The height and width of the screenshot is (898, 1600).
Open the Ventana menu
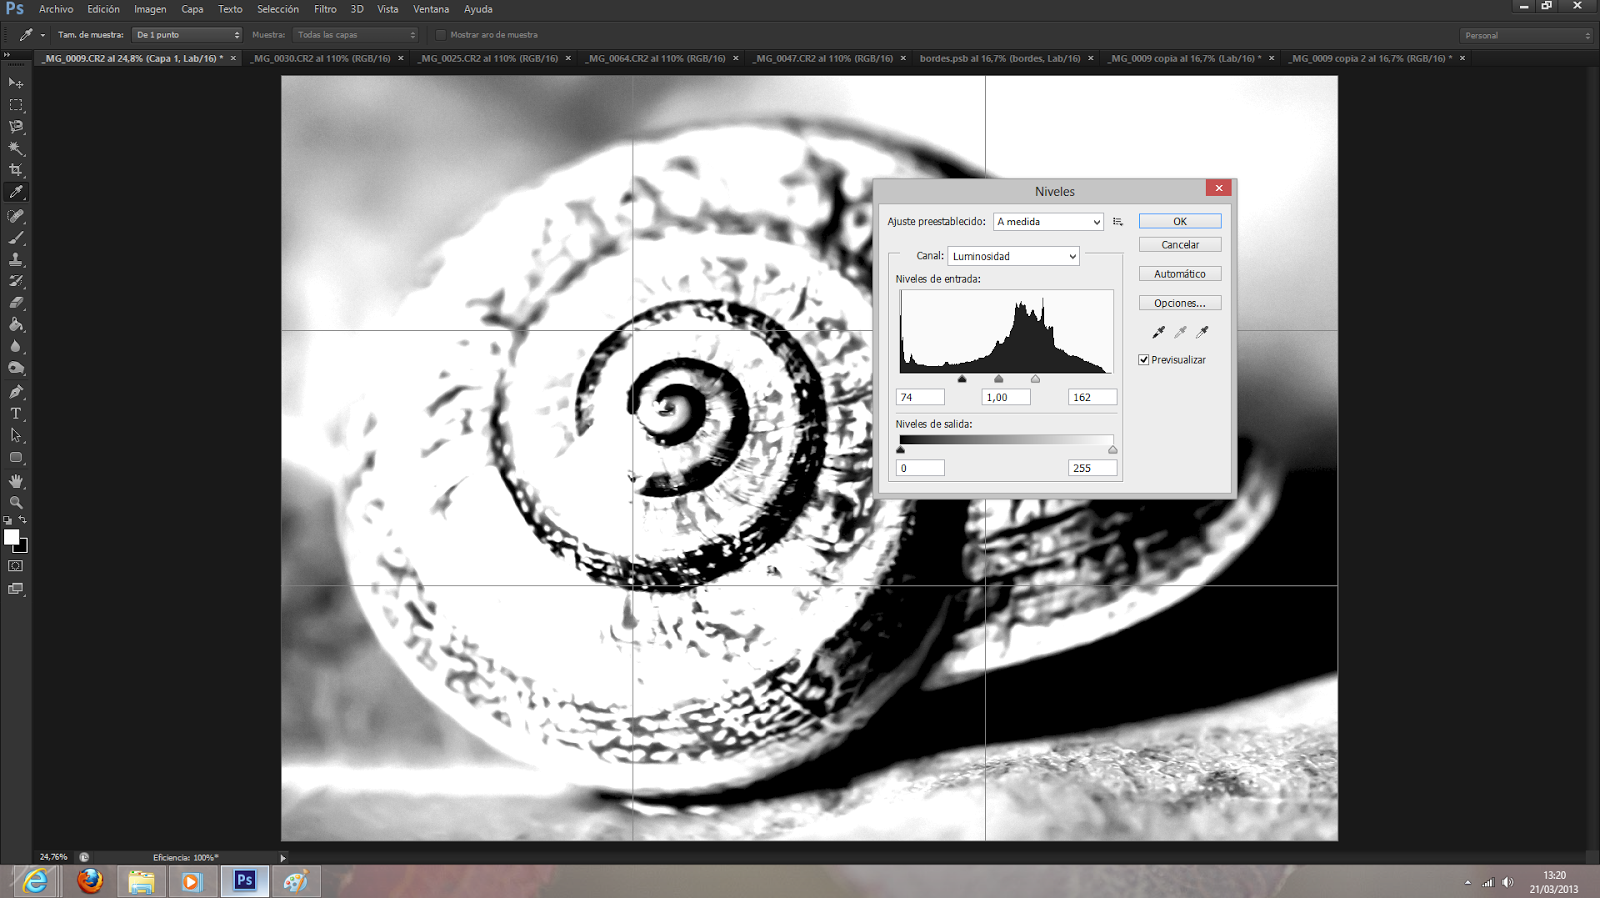[x=431, y=9]
